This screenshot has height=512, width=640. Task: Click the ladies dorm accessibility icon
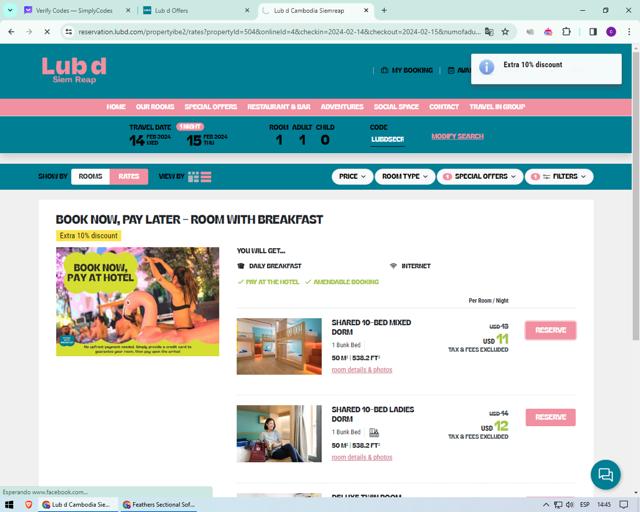pyautogui.click(x=374, y=432)
